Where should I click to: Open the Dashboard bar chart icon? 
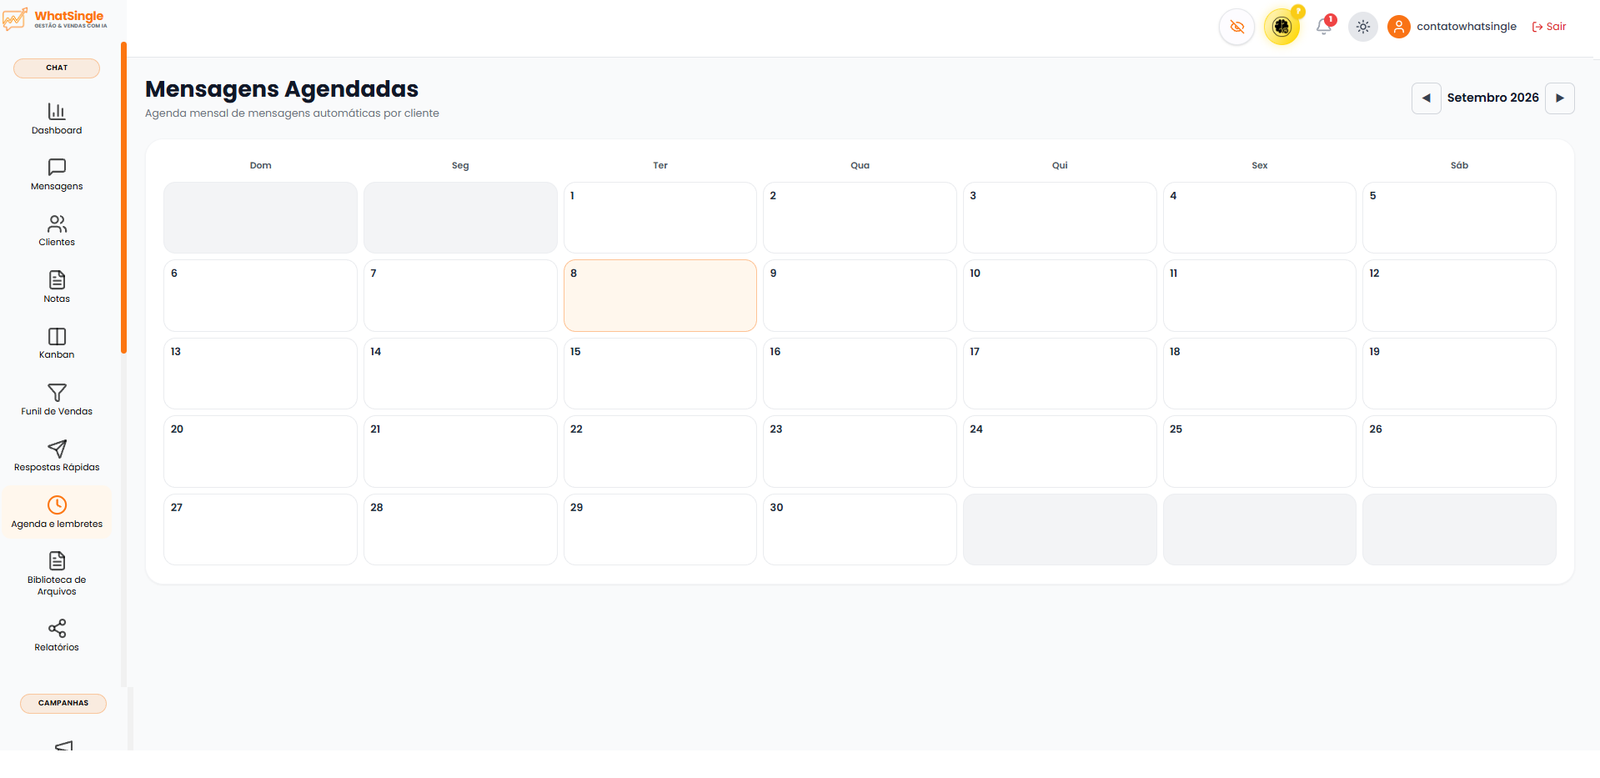click(x=57, y=111)
